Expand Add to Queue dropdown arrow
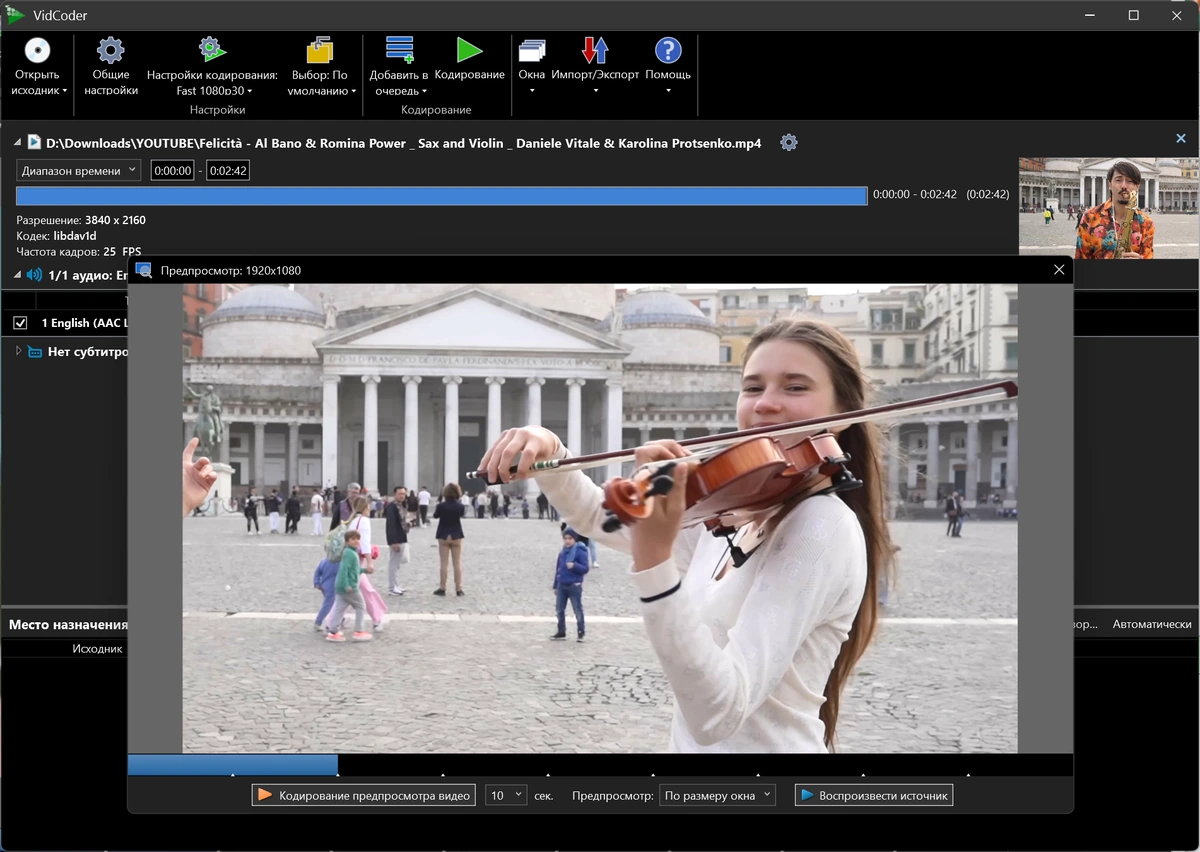Viewport: 1200px width, 852px height. point(426,91)
